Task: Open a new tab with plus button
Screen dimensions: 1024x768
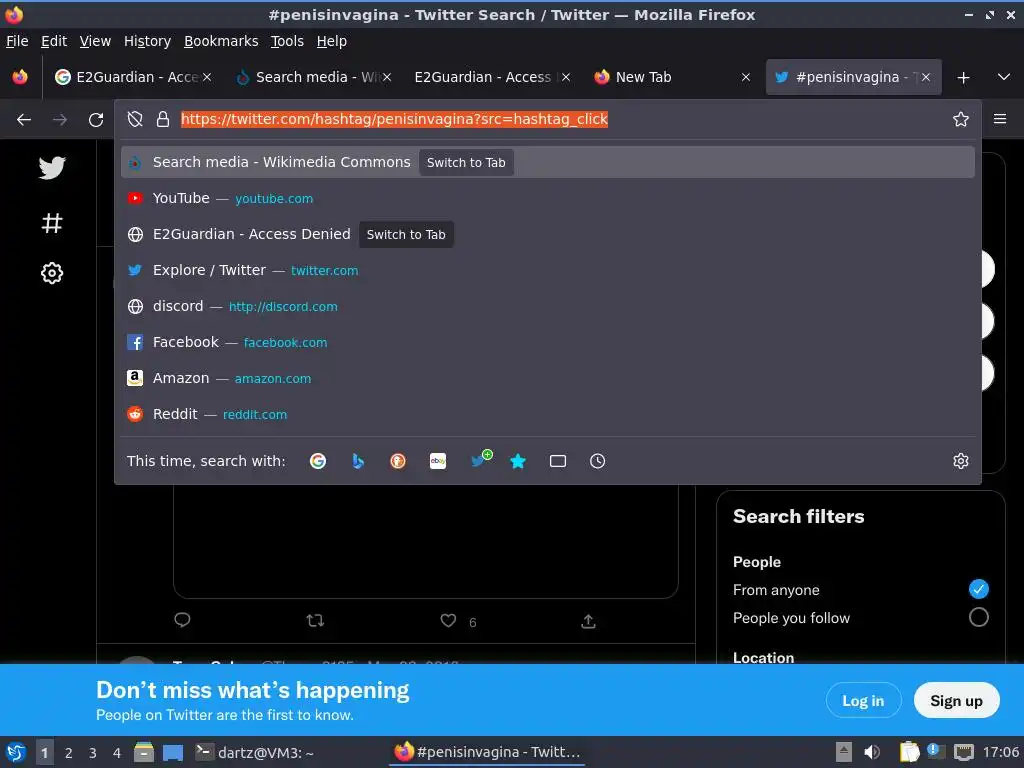Action: click(963, 78)
